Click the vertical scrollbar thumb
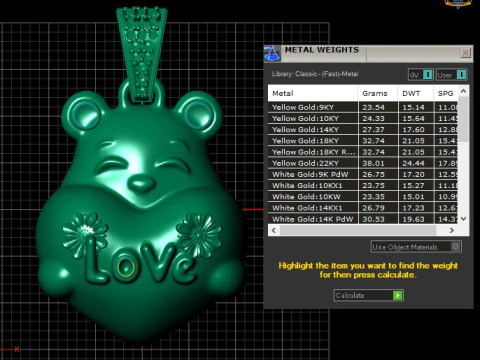Image resolution: width=480 pixels, height=360 pixels. pyautogui.click(x=463, y=119)
